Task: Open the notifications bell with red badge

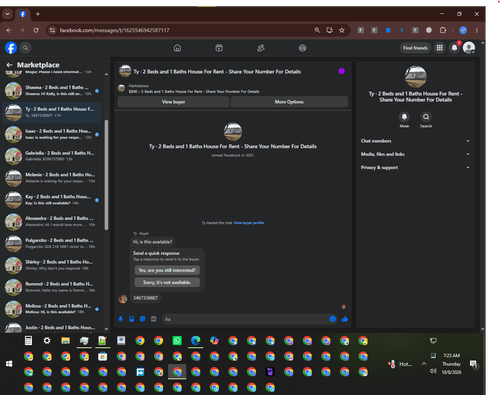Action: point(454,48)
